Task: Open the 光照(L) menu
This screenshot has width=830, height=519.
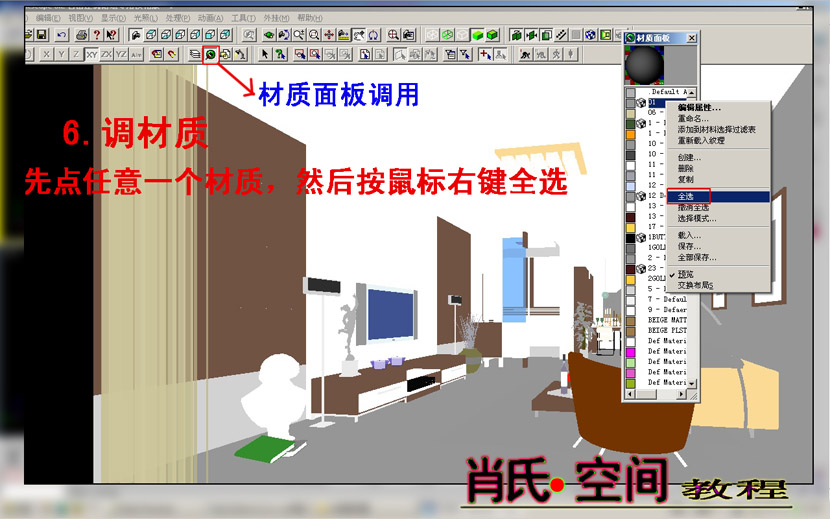Action: [x=145, y=18]
